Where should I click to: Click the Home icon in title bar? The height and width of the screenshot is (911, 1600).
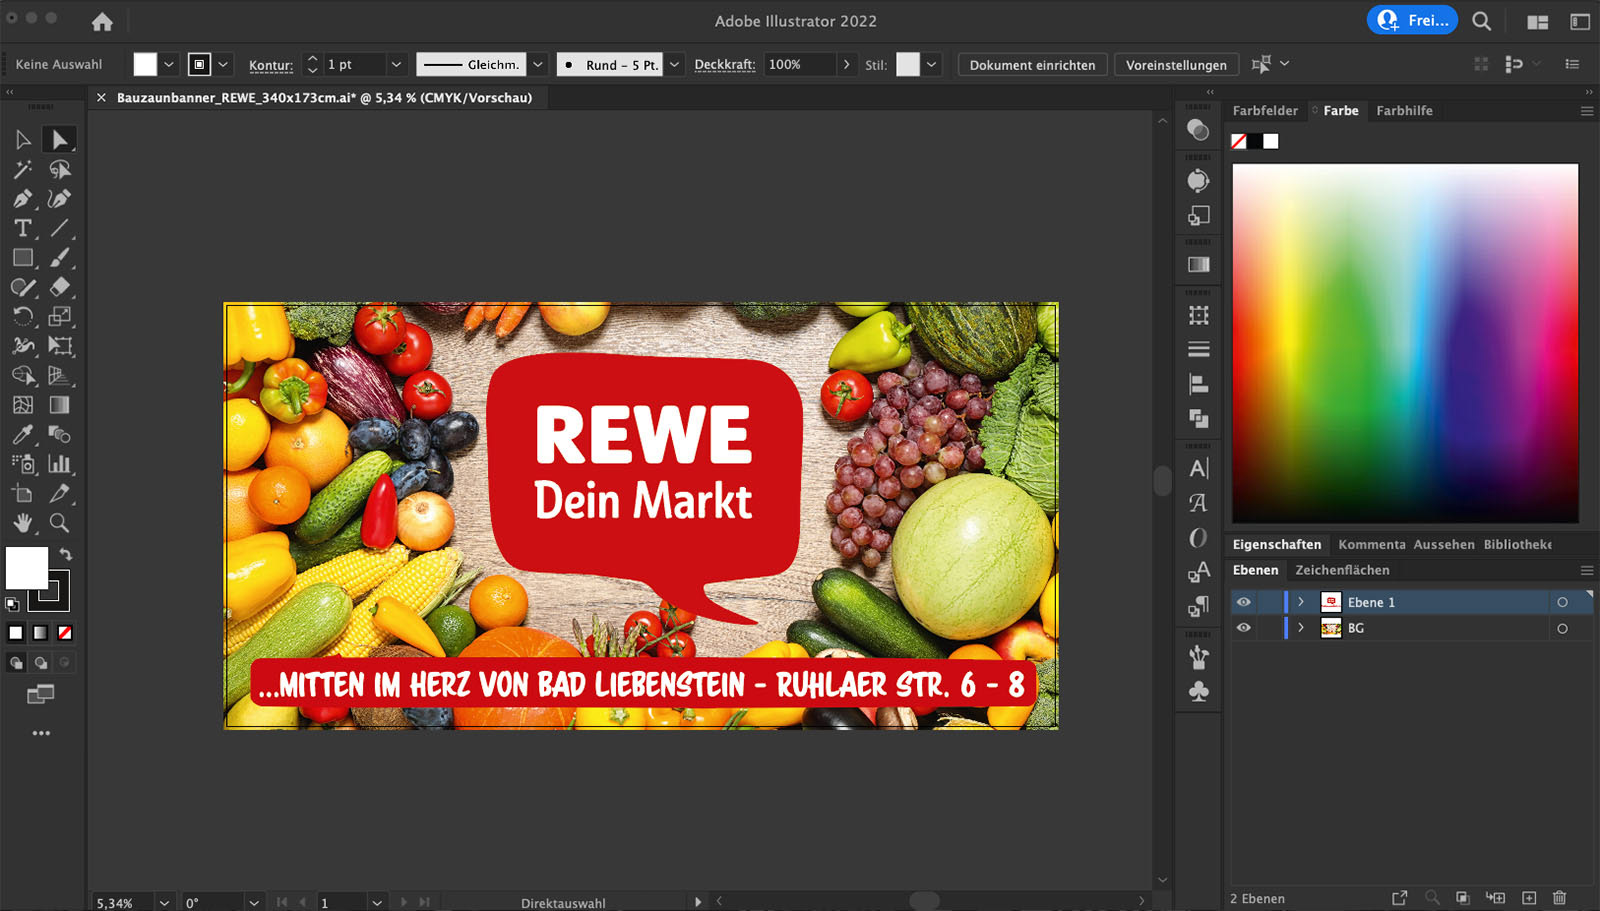[x=102, y=21]
